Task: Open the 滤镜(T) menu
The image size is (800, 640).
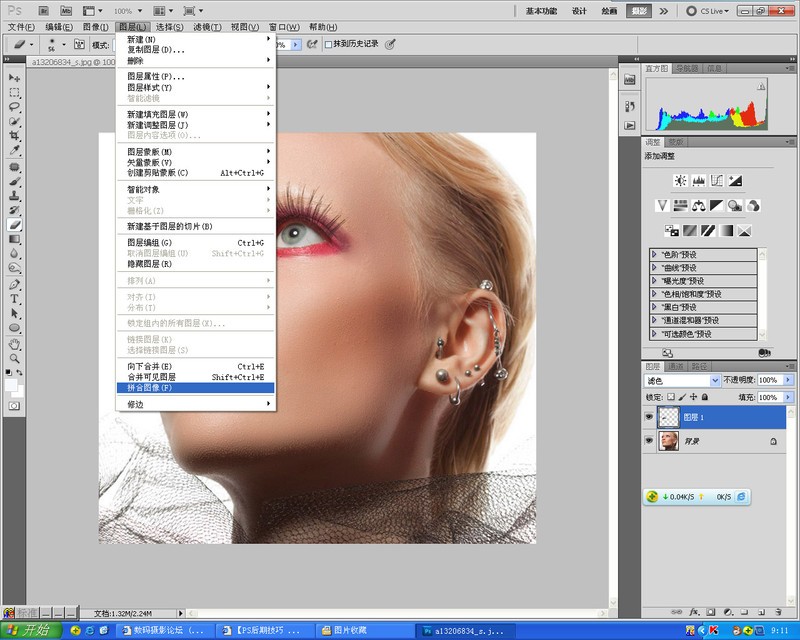Action: pyautogui.click(x=207, y=27)
